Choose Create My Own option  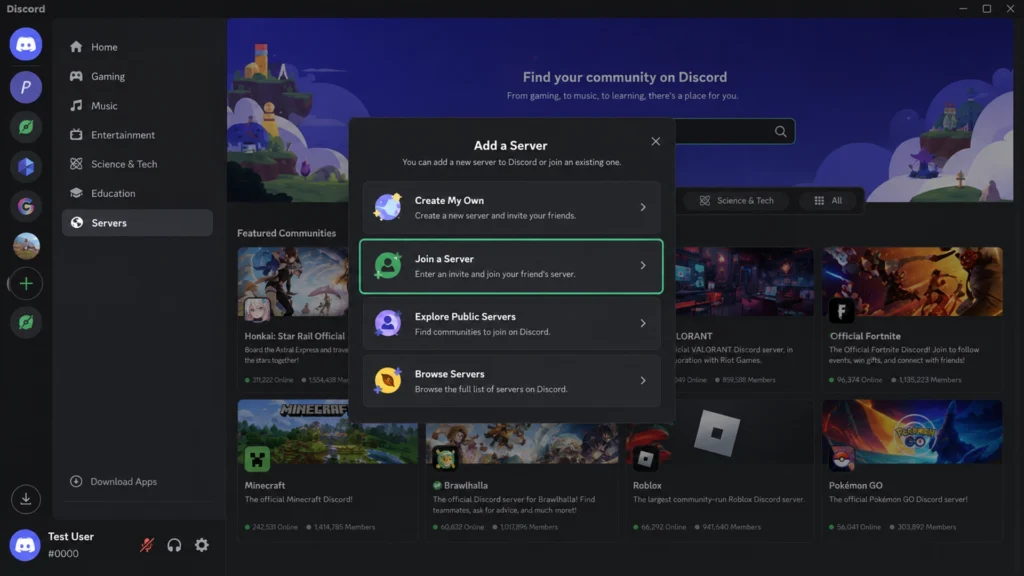click(511, 208)
